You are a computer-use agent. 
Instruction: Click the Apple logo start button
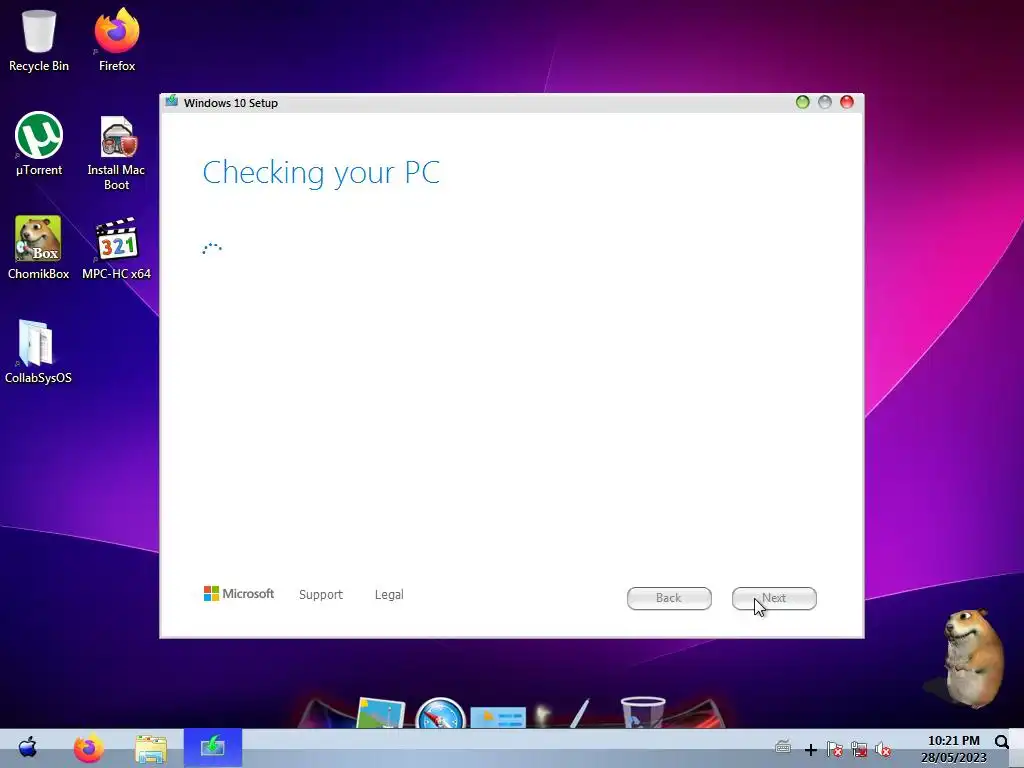(27, 747)
